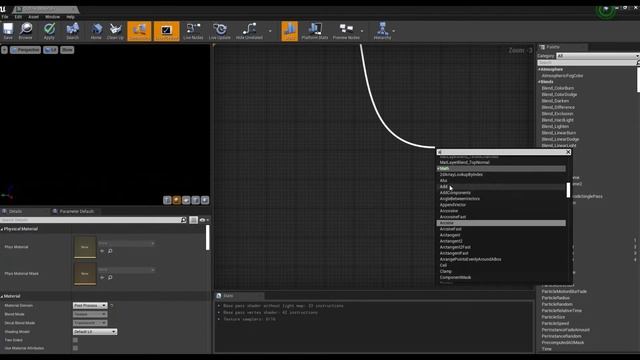Browse to Phys Material Mask asset icon

pyautogui.click(x=110, y=278)
